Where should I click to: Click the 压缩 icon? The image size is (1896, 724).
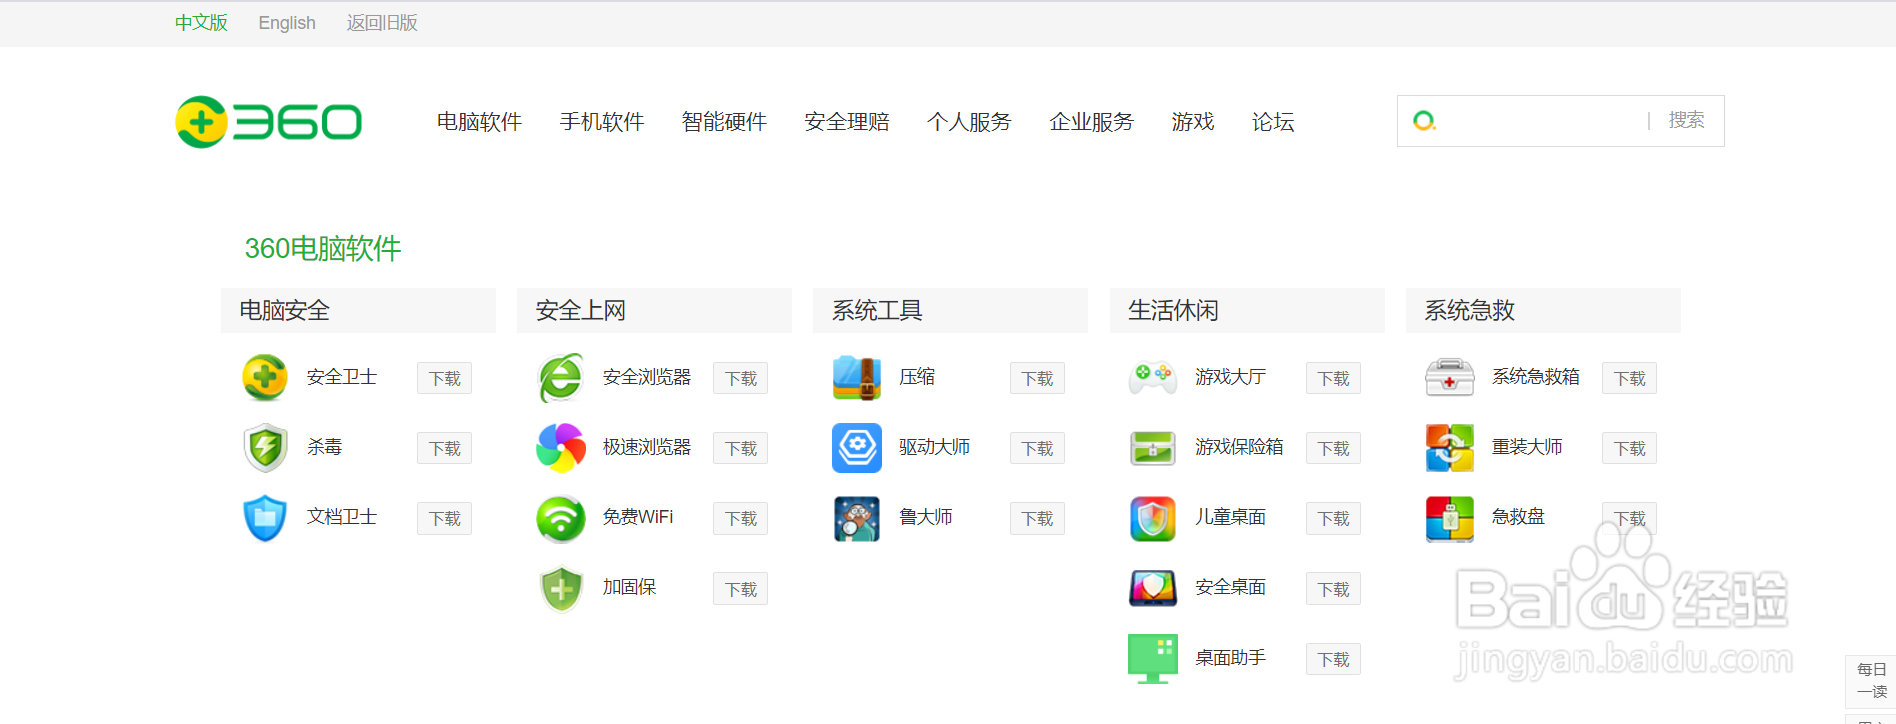(857, 377)
